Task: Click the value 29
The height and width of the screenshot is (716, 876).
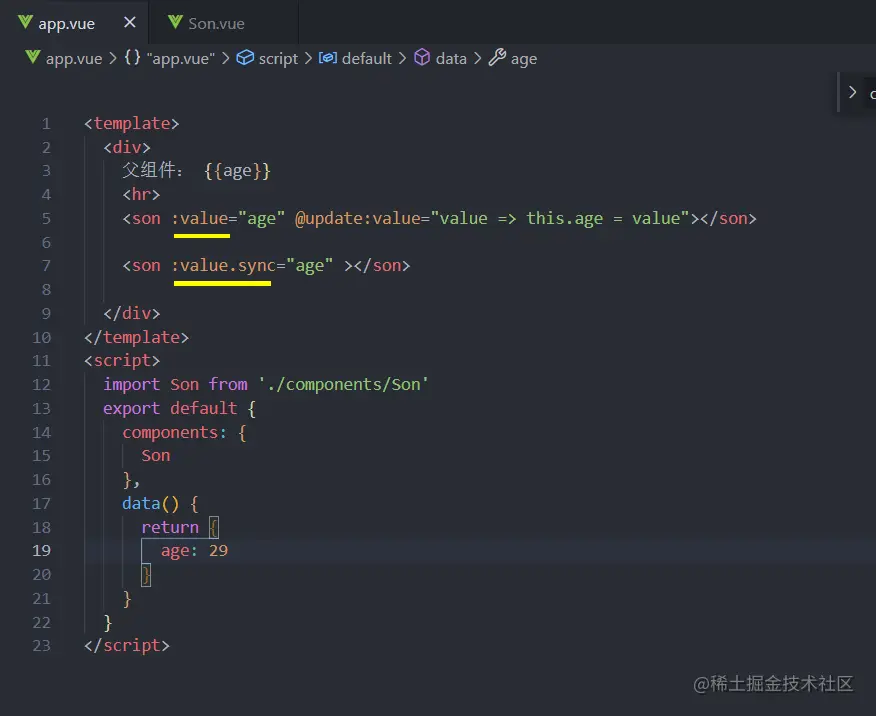Action: [x=218, y=551]
